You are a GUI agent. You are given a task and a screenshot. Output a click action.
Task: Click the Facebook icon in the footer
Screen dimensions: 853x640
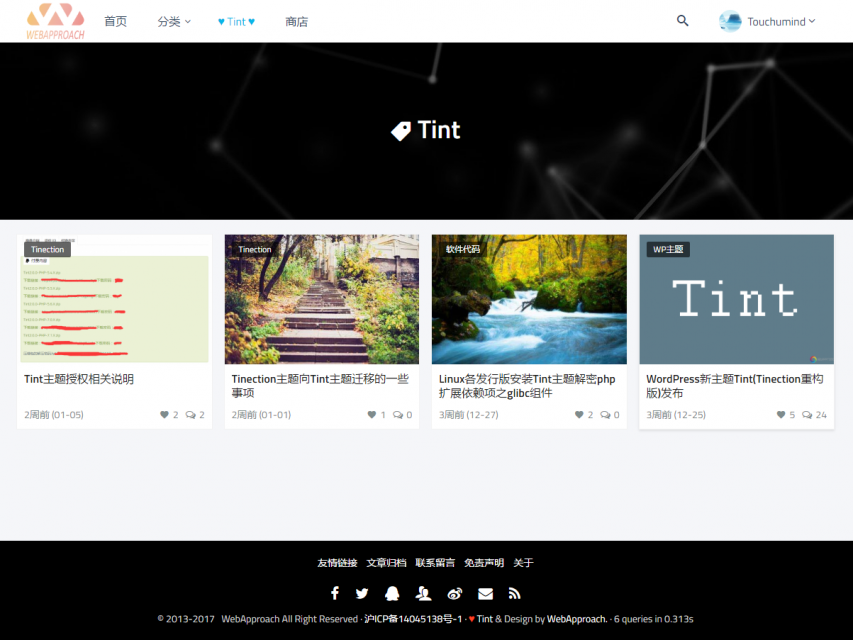[335, 593]
